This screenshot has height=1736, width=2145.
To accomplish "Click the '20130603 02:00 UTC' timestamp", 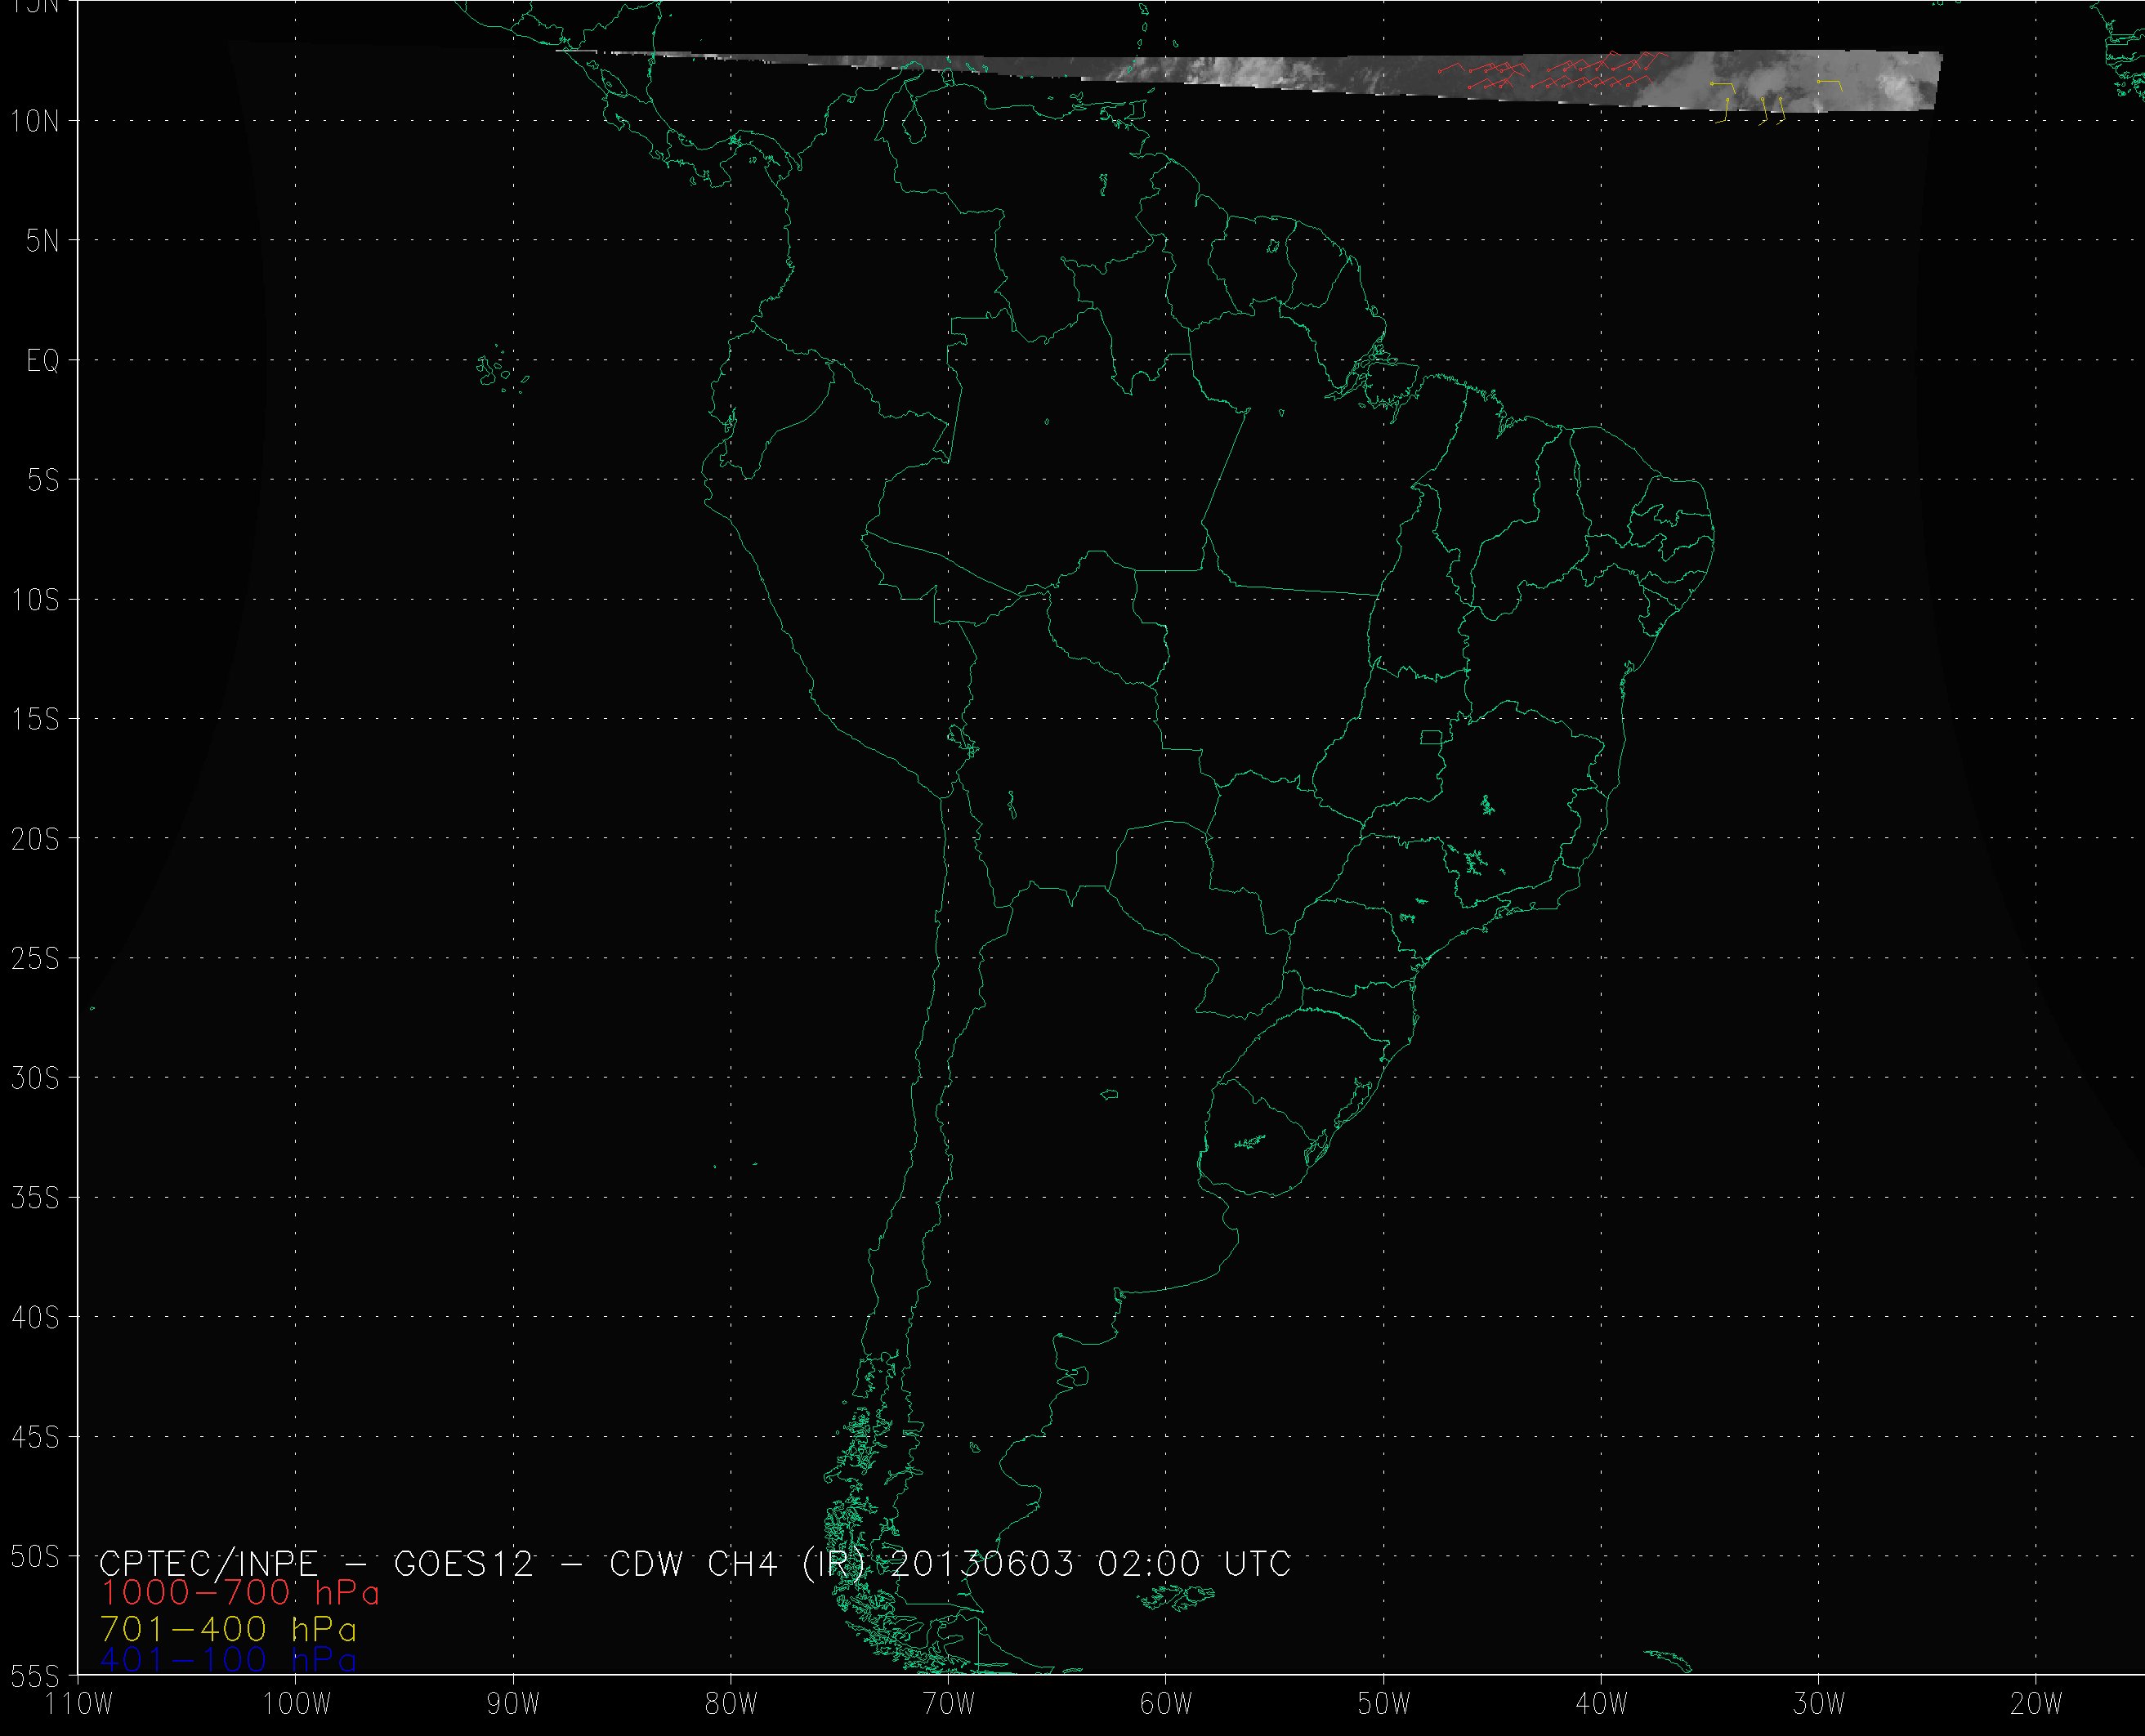I will point(1089,1565).
